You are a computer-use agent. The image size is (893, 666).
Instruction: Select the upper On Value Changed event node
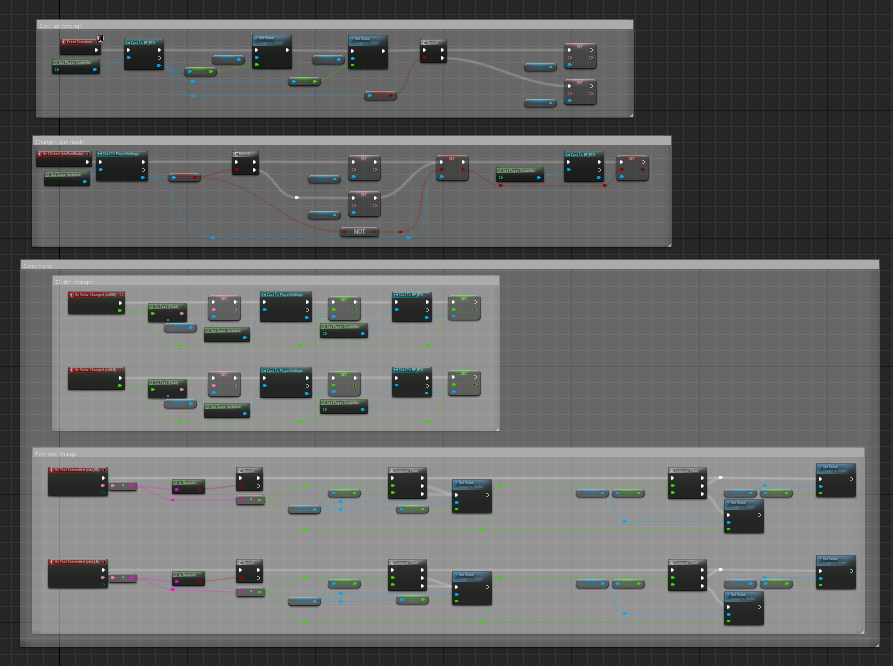coord(96,301)
